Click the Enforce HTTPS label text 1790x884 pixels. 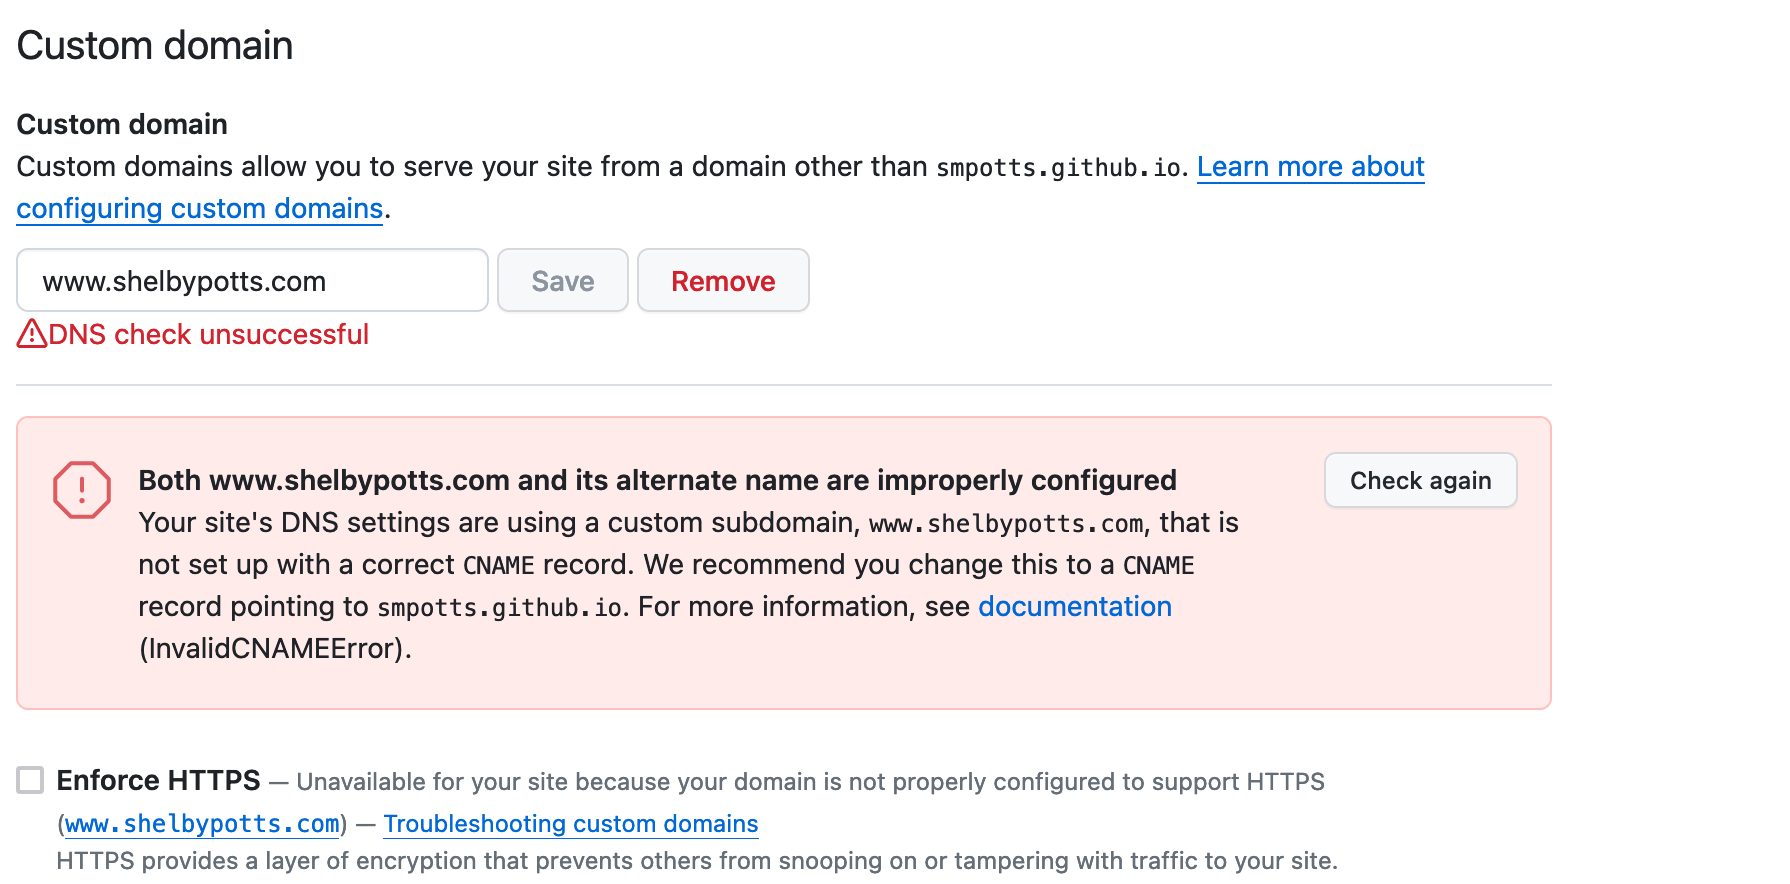[158, 780]
